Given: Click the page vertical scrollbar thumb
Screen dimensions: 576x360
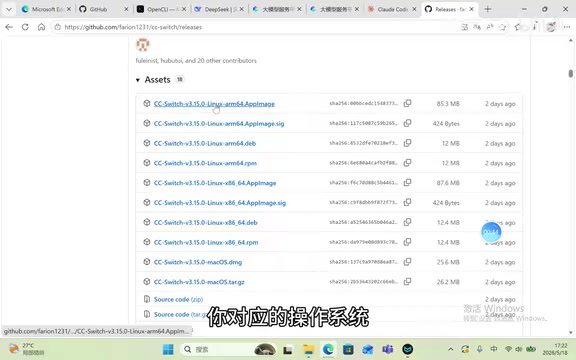Looking at the screenshot, I should click(x=570, y=73).
